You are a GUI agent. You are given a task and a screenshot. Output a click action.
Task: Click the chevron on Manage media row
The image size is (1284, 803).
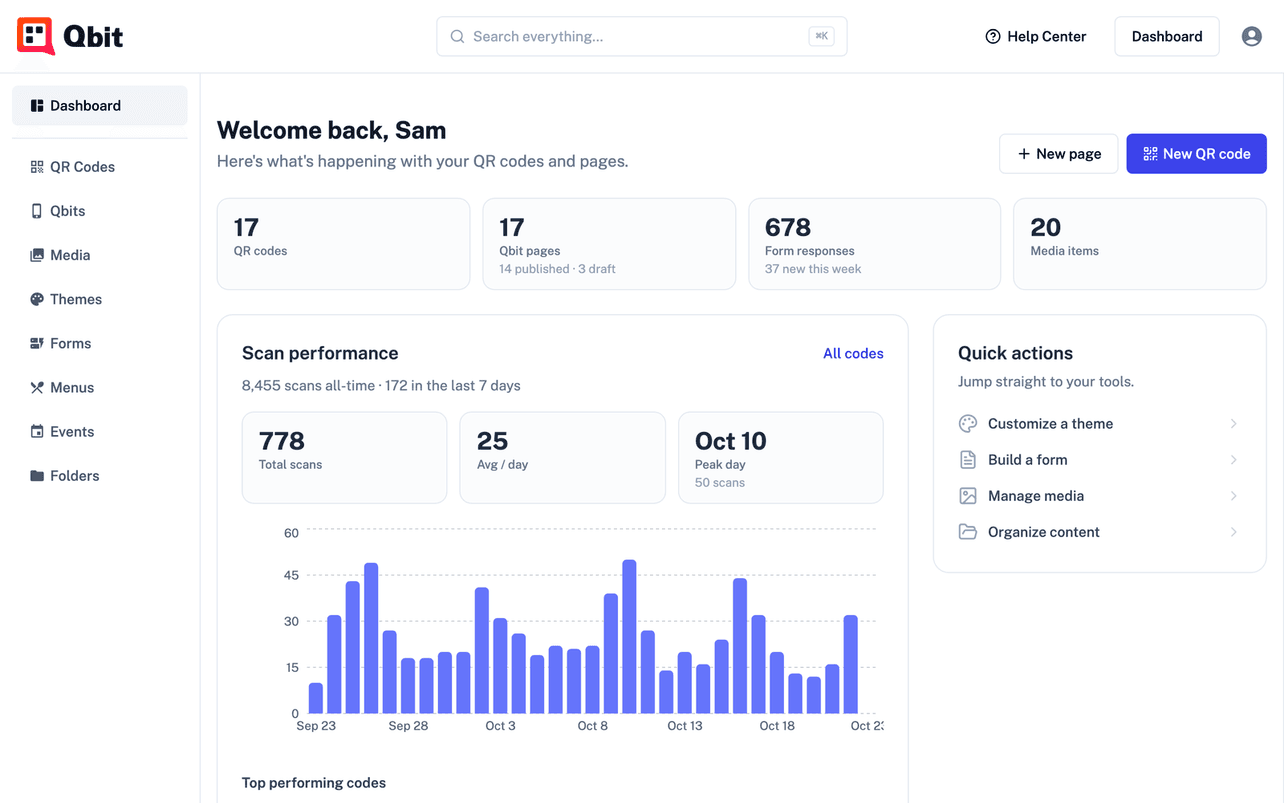[1233, 496]
